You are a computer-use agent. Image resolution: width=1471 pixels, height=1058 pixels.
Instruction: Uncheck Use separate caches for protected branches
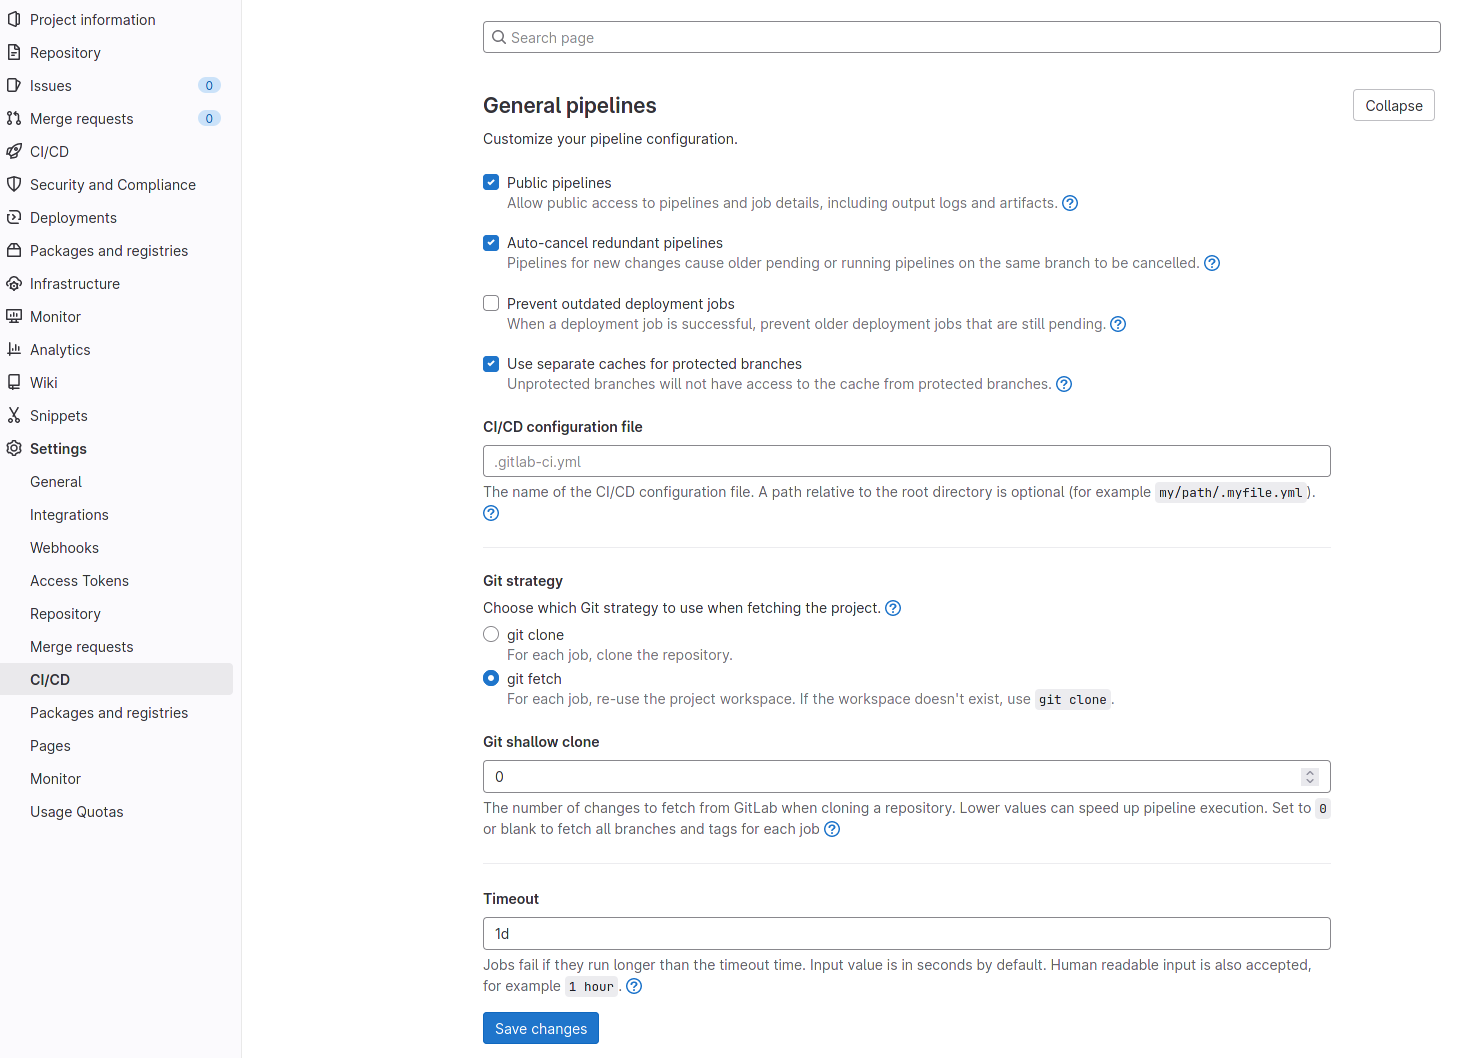[x=491, y=363]
